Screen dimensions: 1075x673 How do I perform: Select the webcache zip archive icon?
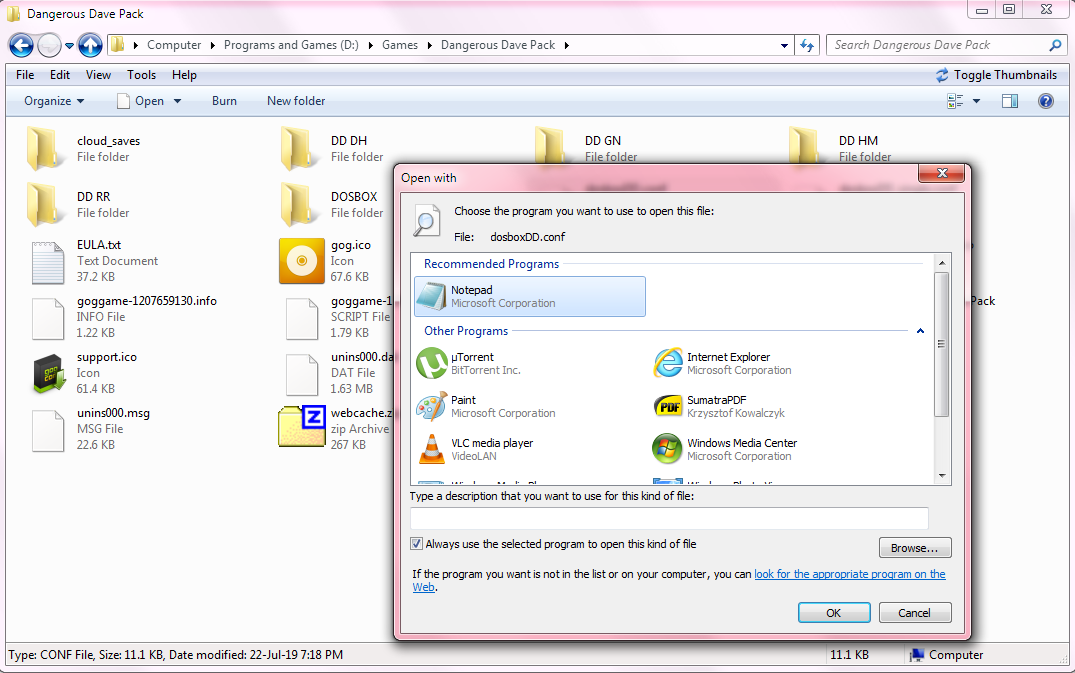tap(302, 426)
